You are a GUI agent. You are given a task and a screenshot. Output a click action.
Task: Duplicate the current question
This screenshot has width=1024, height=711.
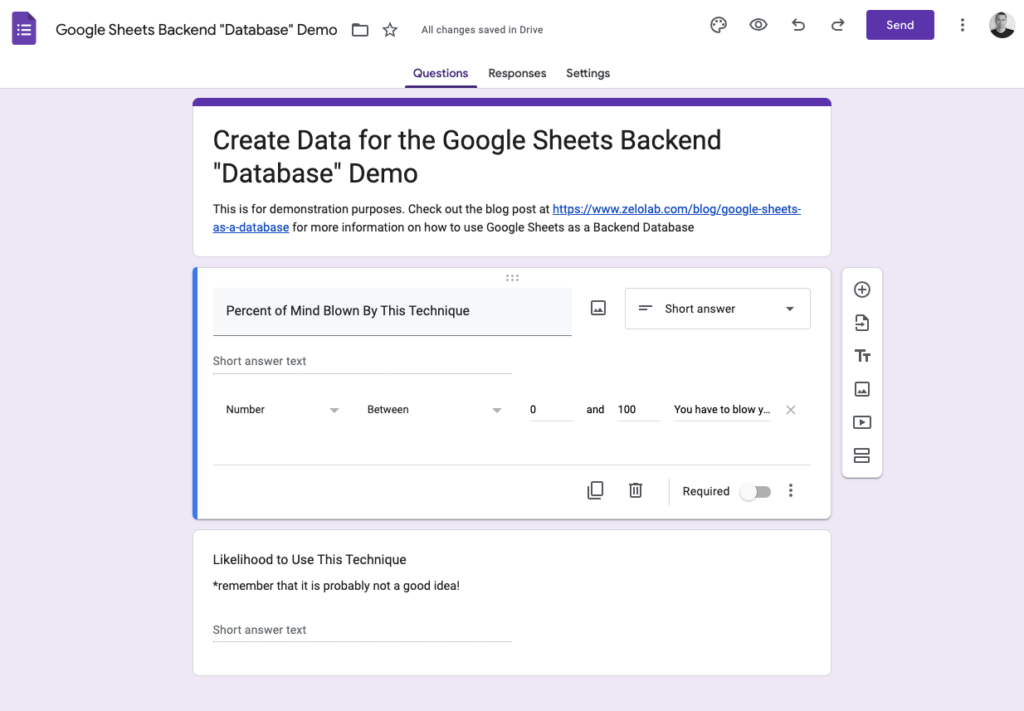click(x=595, y=490)
